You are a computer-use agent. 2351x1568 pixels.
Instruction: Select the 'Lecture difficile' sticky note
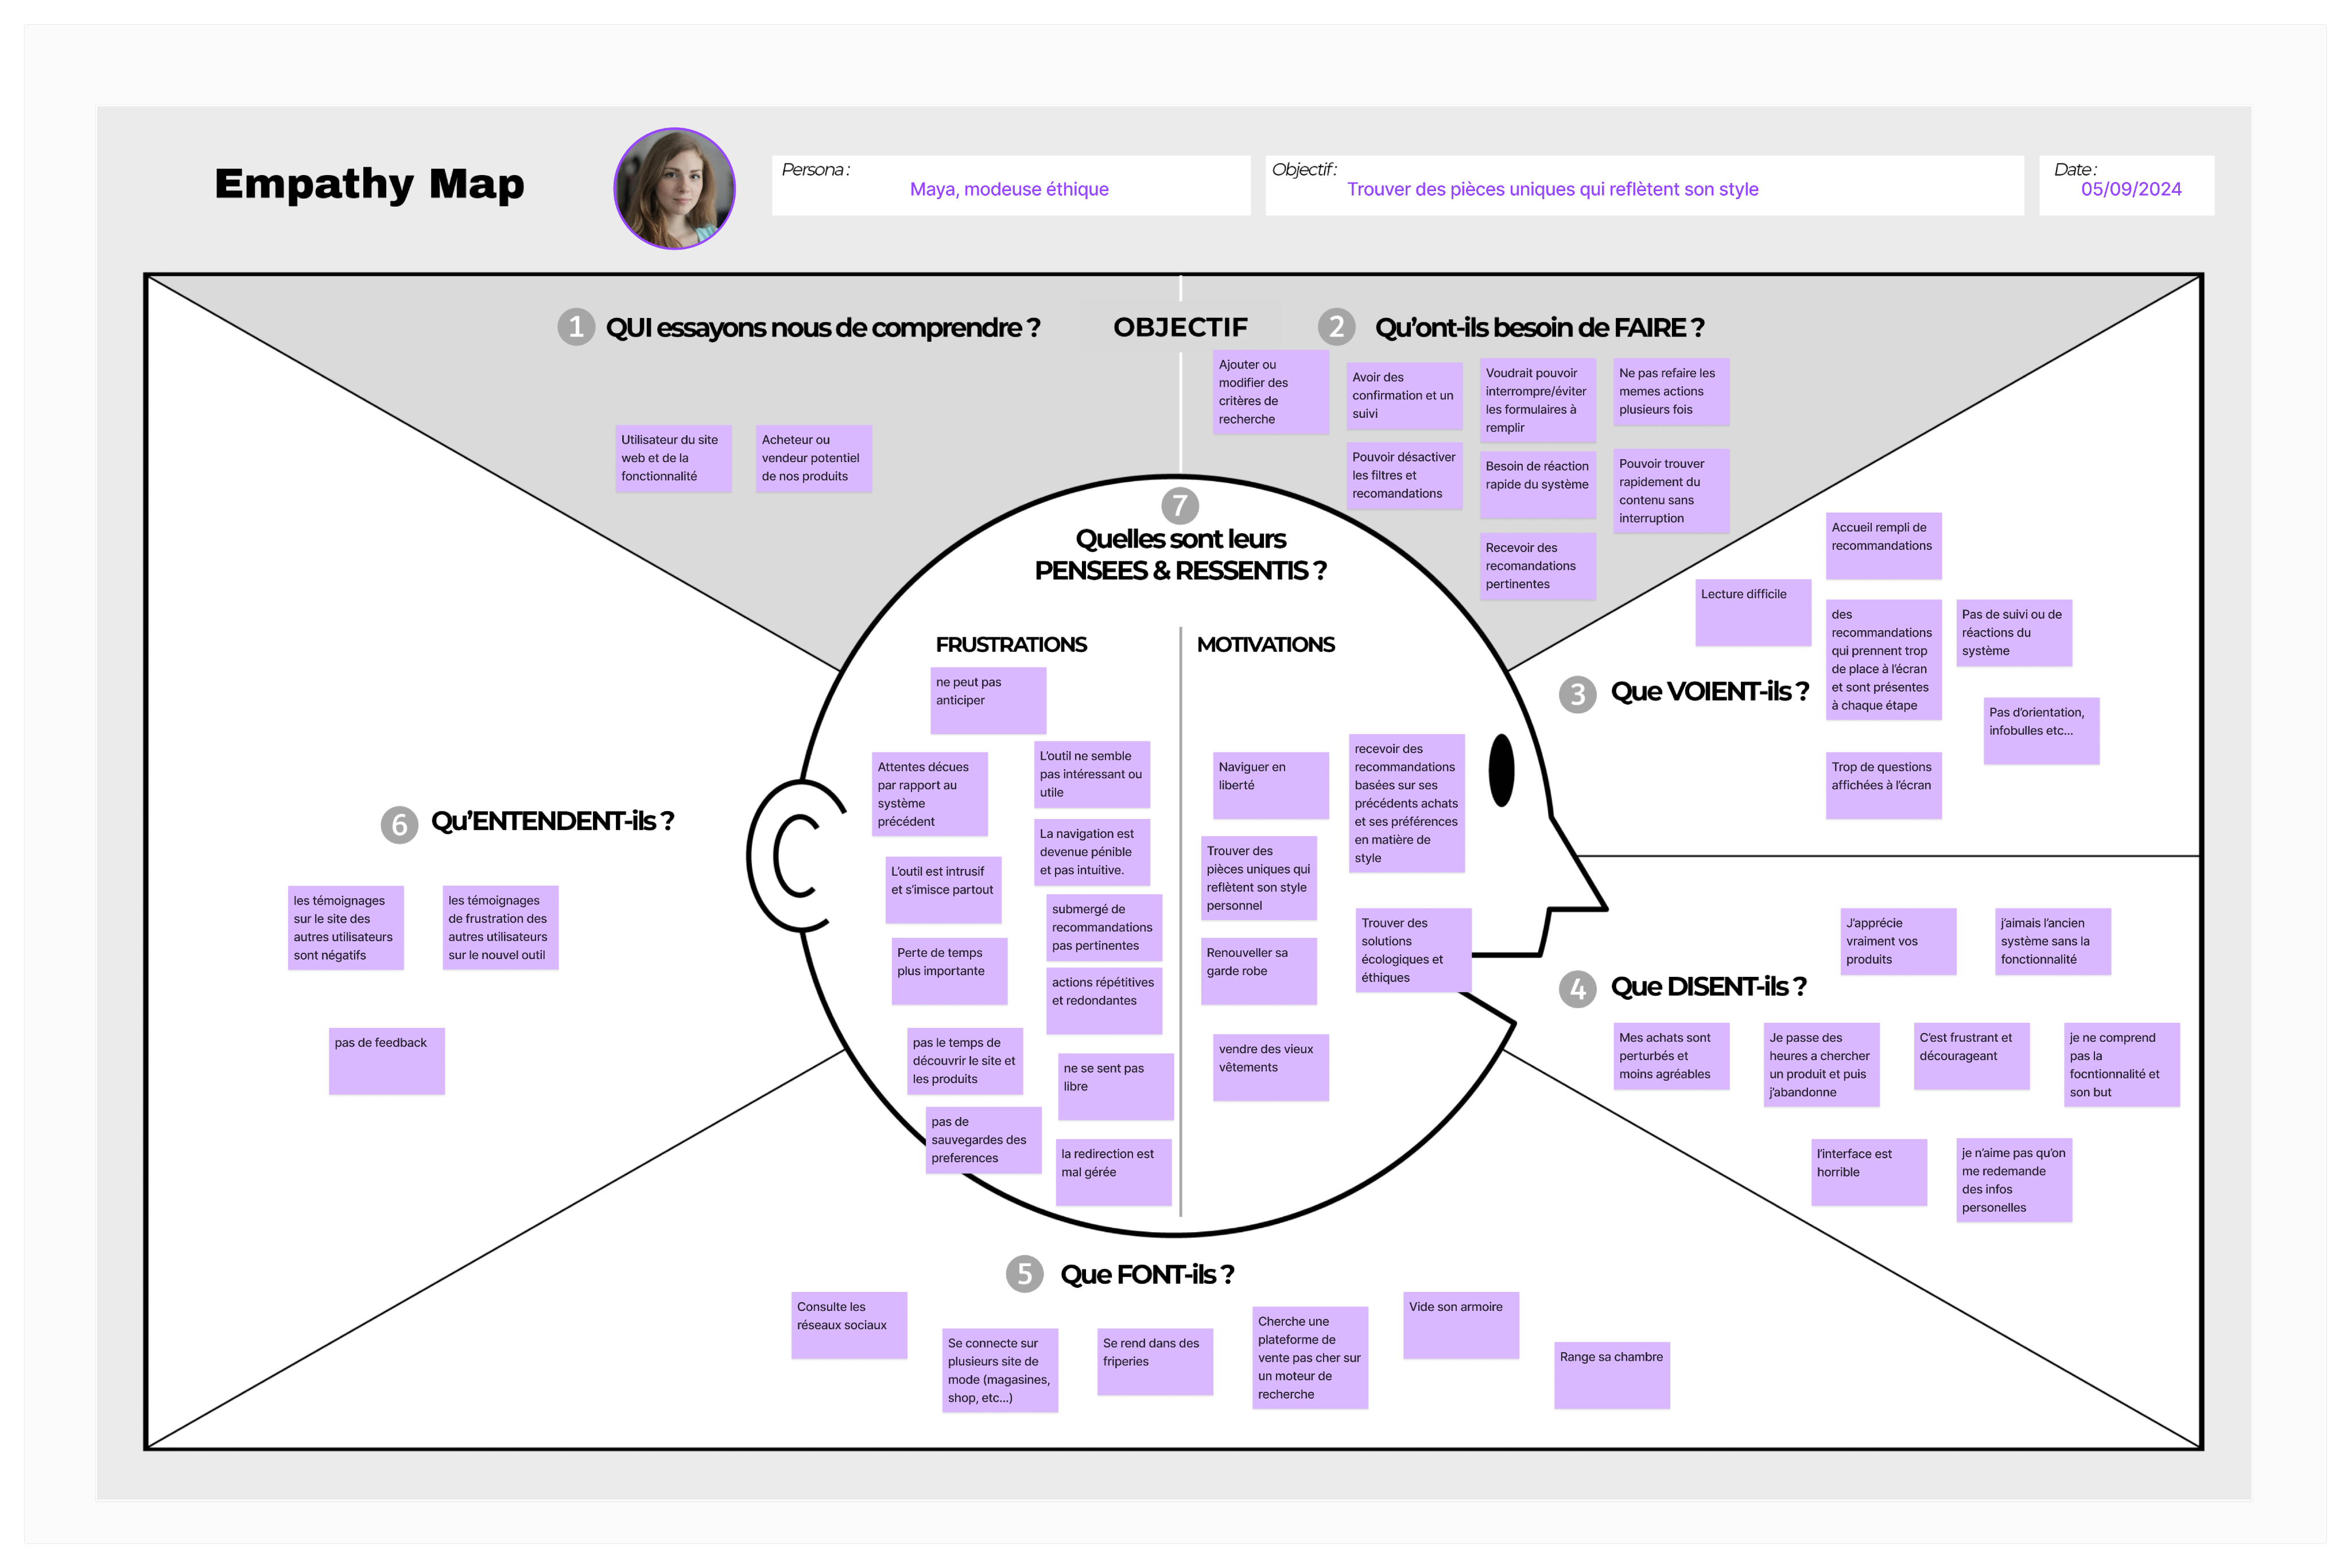(x=1752, y=612)
